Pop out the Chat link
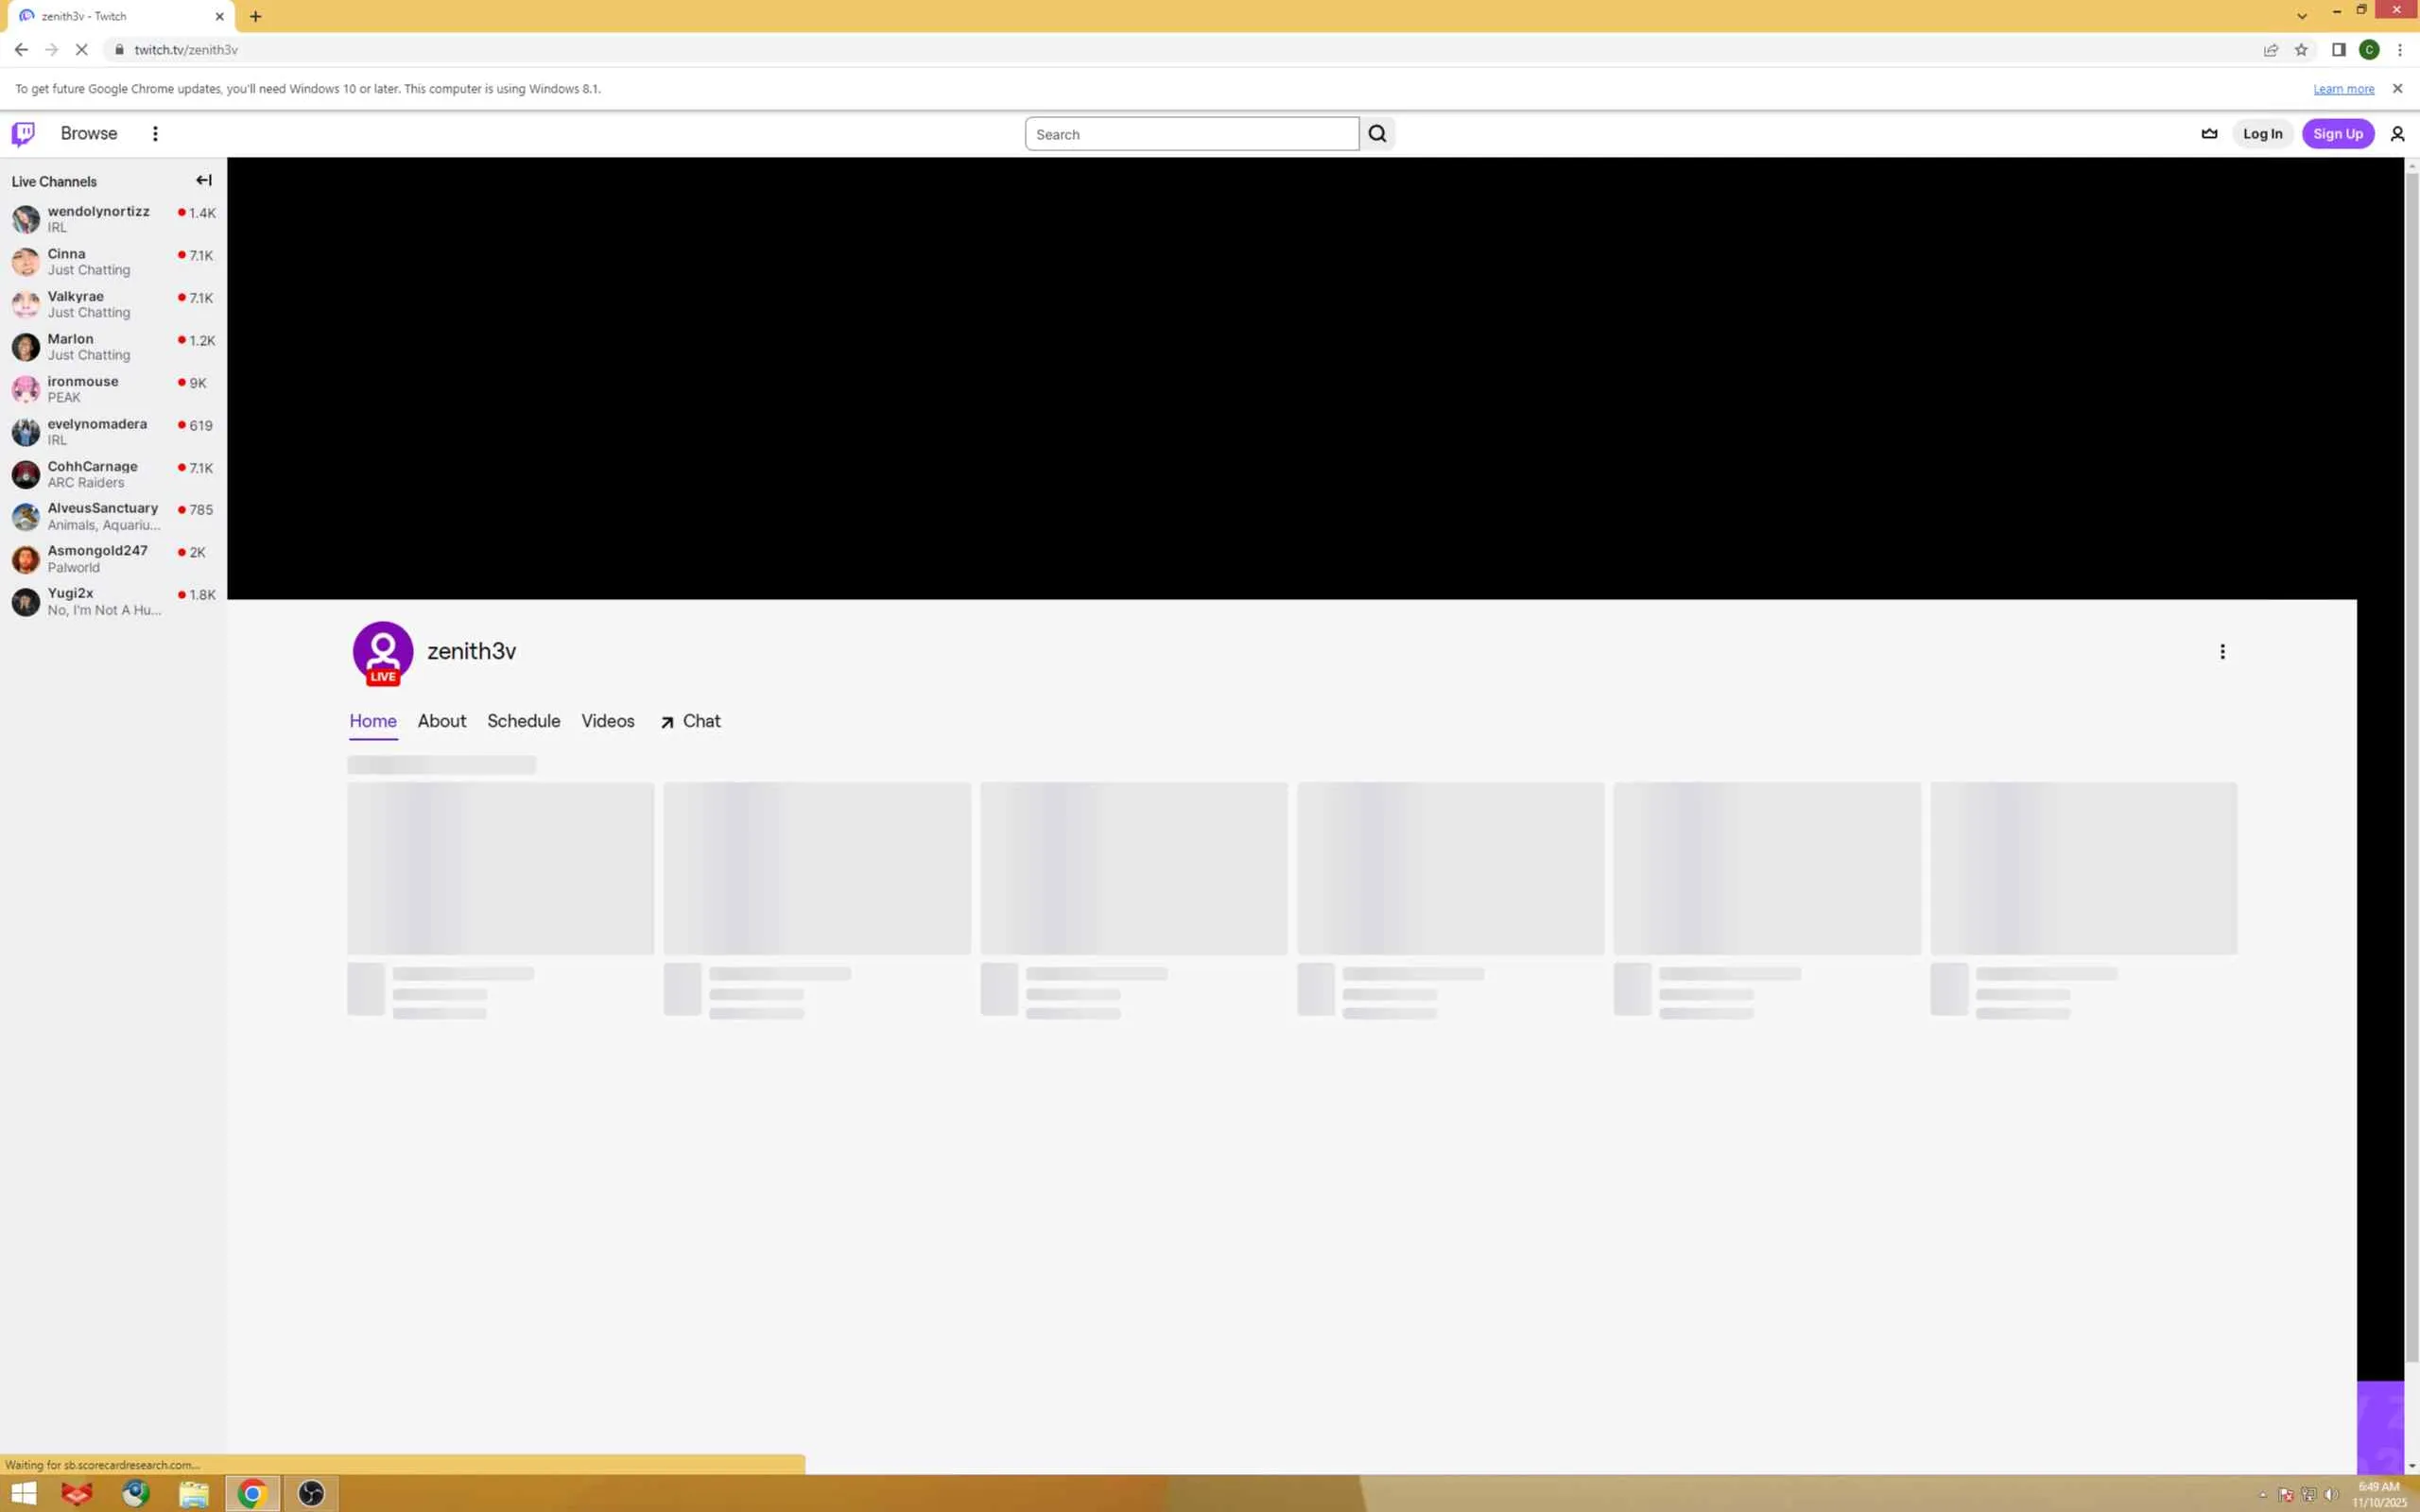Viewport: 2420px width, 1512px height. [x=690, y=721]
